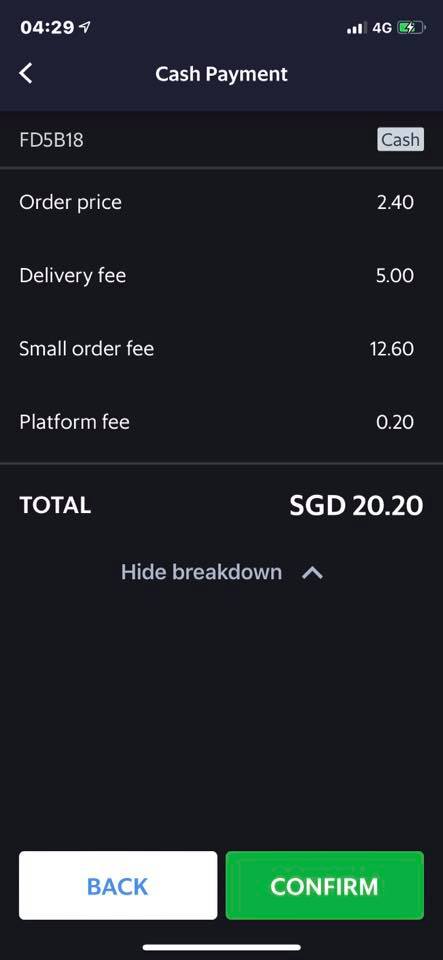Select the Platform fee row label
Image resolution: width=443 pixels, height=960 pixels.
[75, 422]
